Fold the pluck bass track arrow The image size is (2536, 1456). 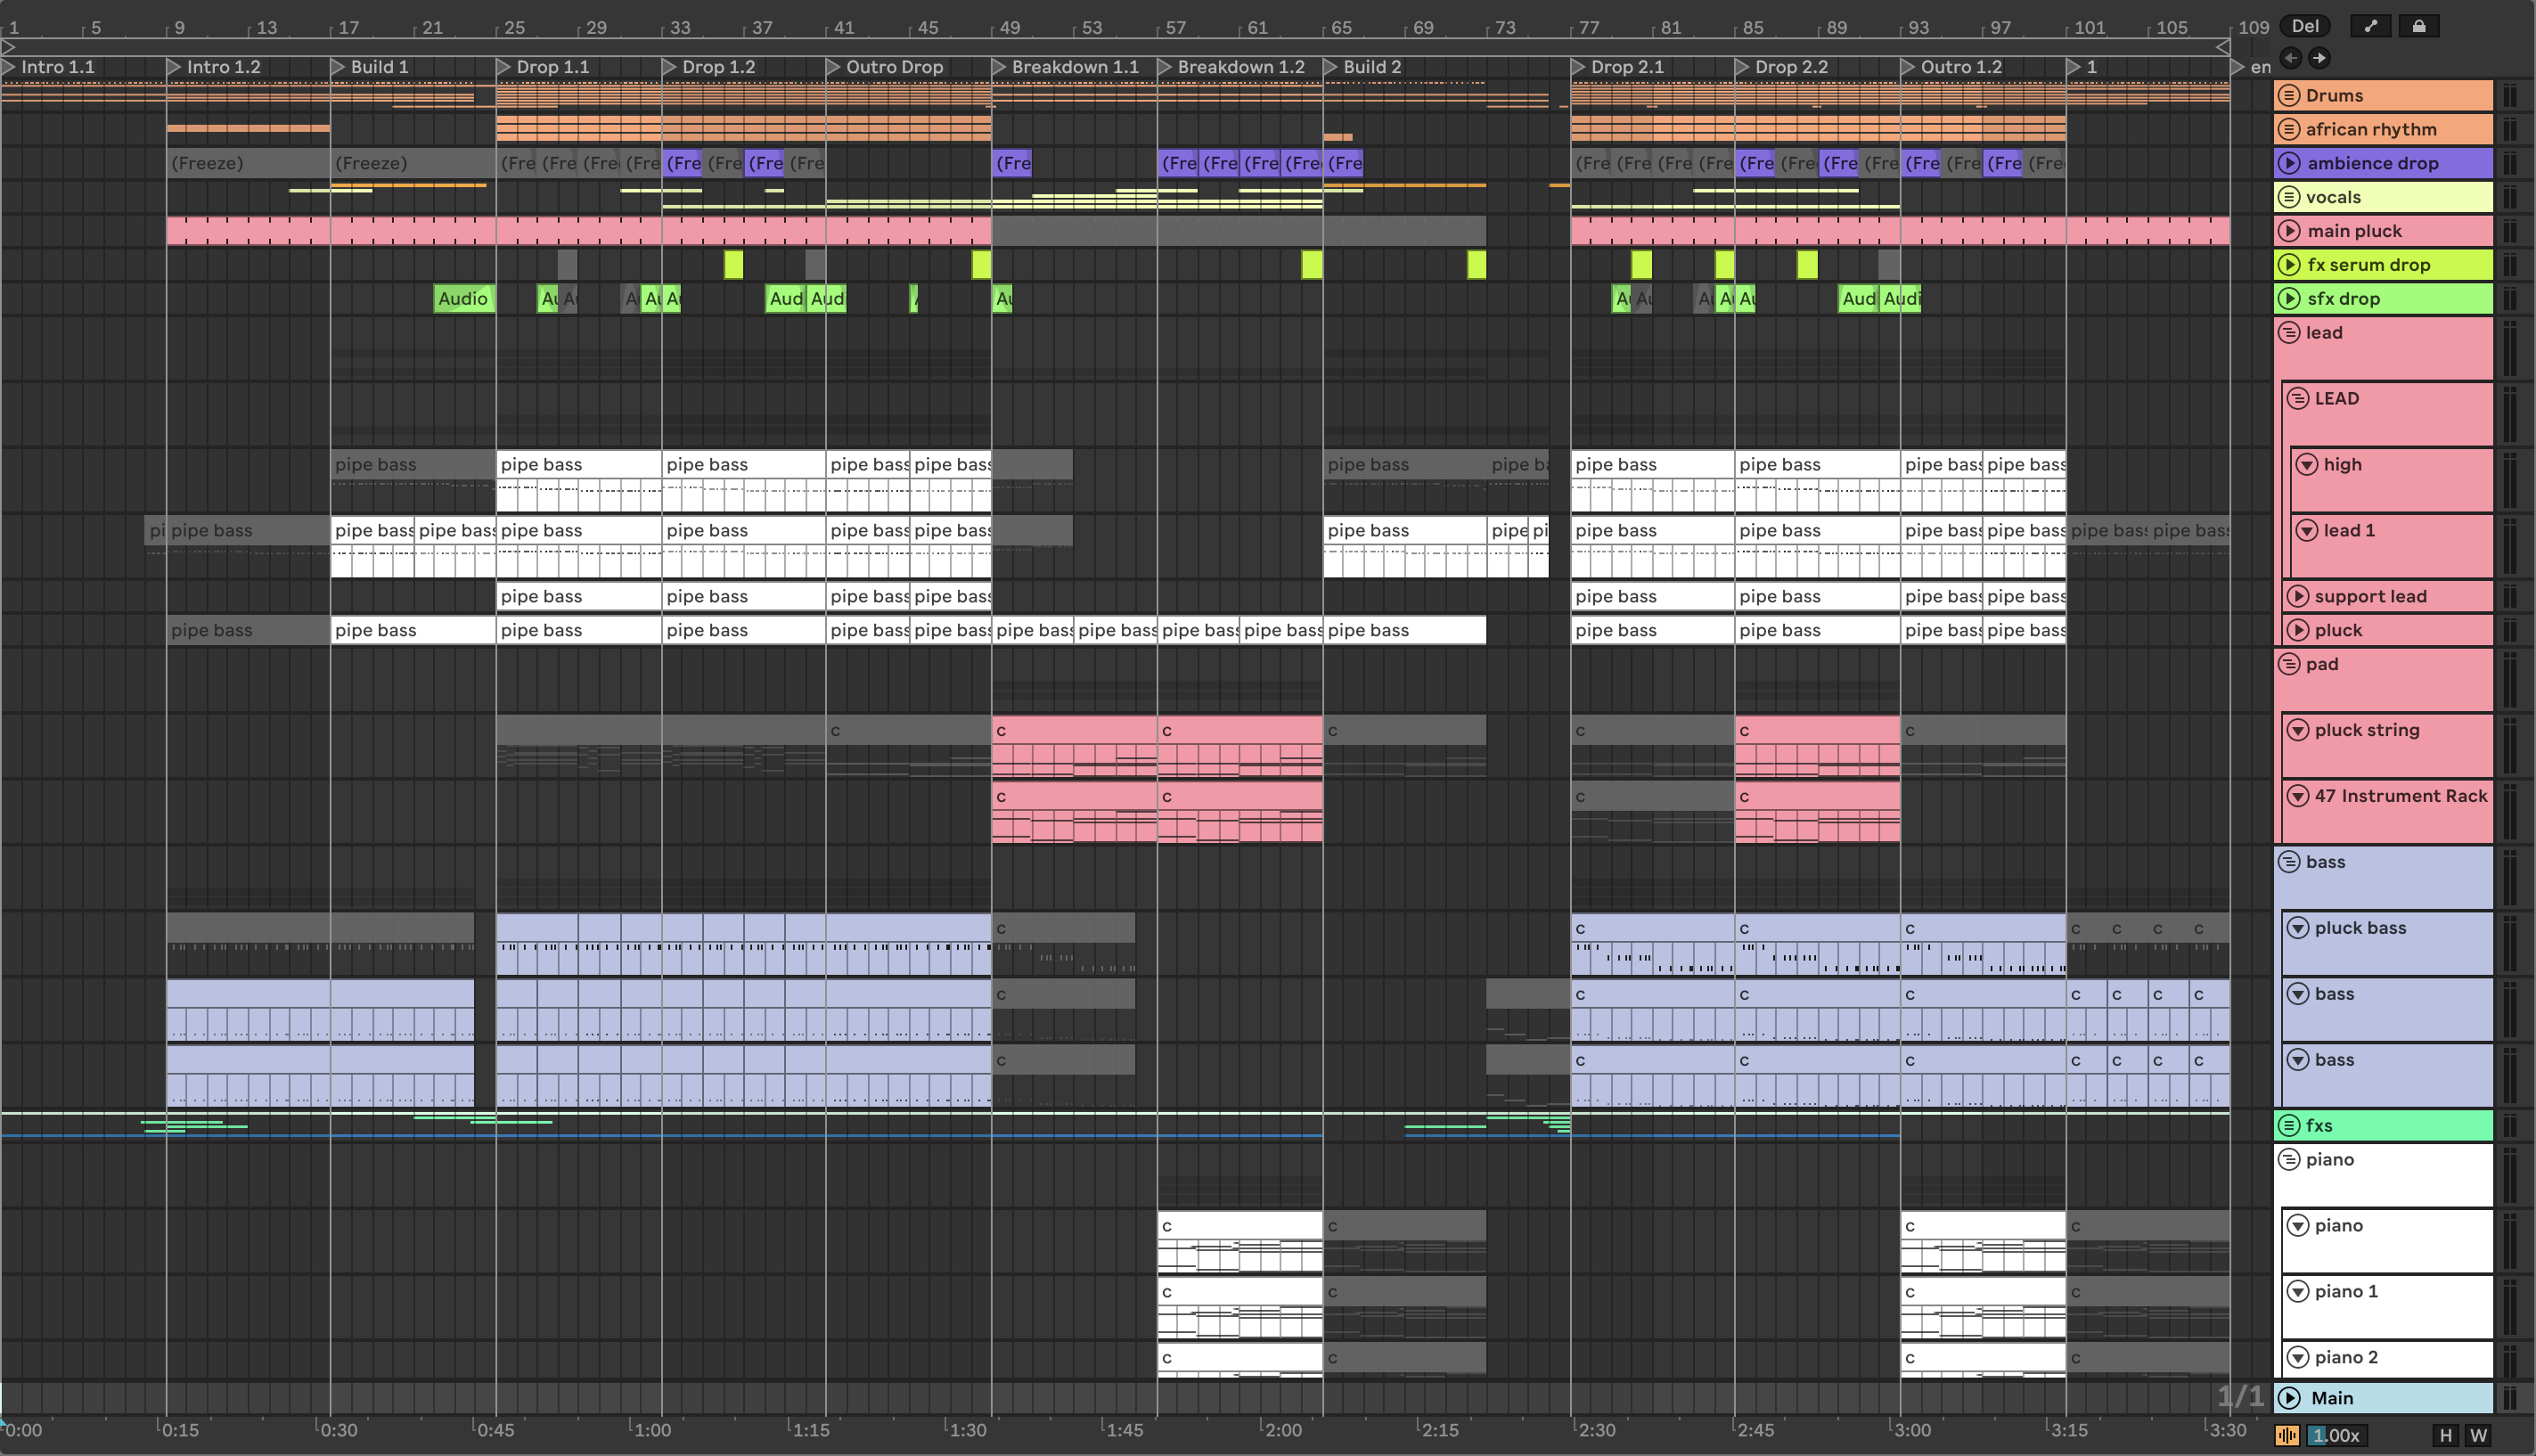pos(2297,928)
